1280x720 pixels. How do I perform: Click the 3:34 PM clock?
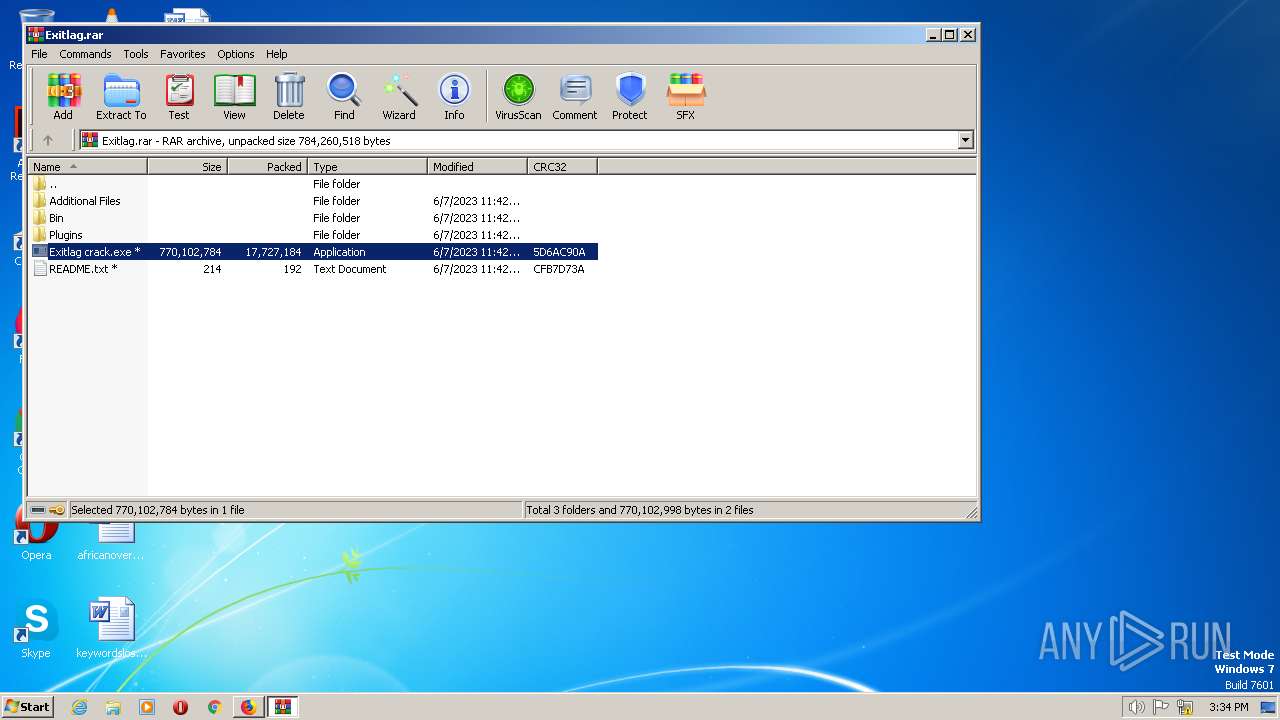coord(1228,707)
